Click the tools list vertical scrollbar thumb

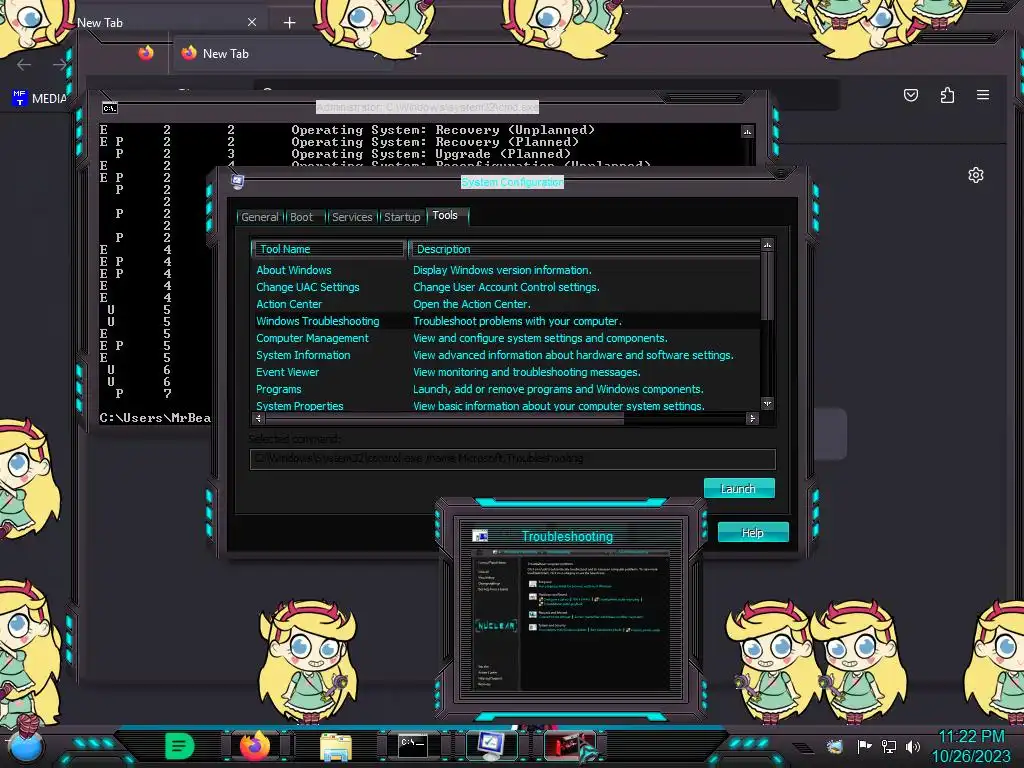pos(768,285)
